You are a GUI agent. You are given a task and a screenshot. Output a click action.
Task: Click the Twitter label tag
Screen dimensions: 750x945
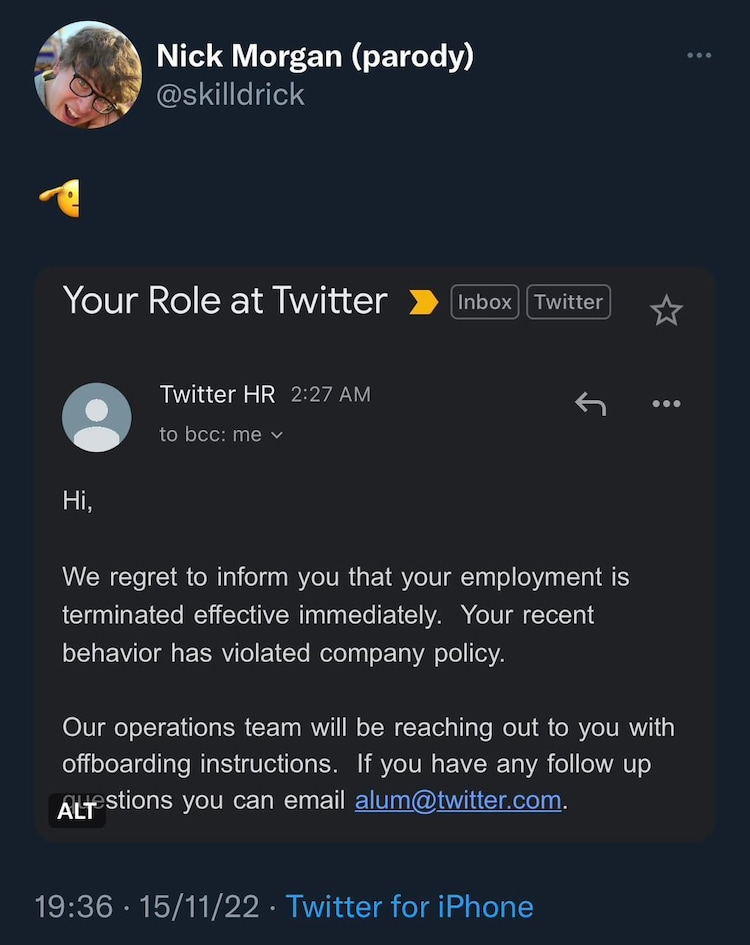568,302
